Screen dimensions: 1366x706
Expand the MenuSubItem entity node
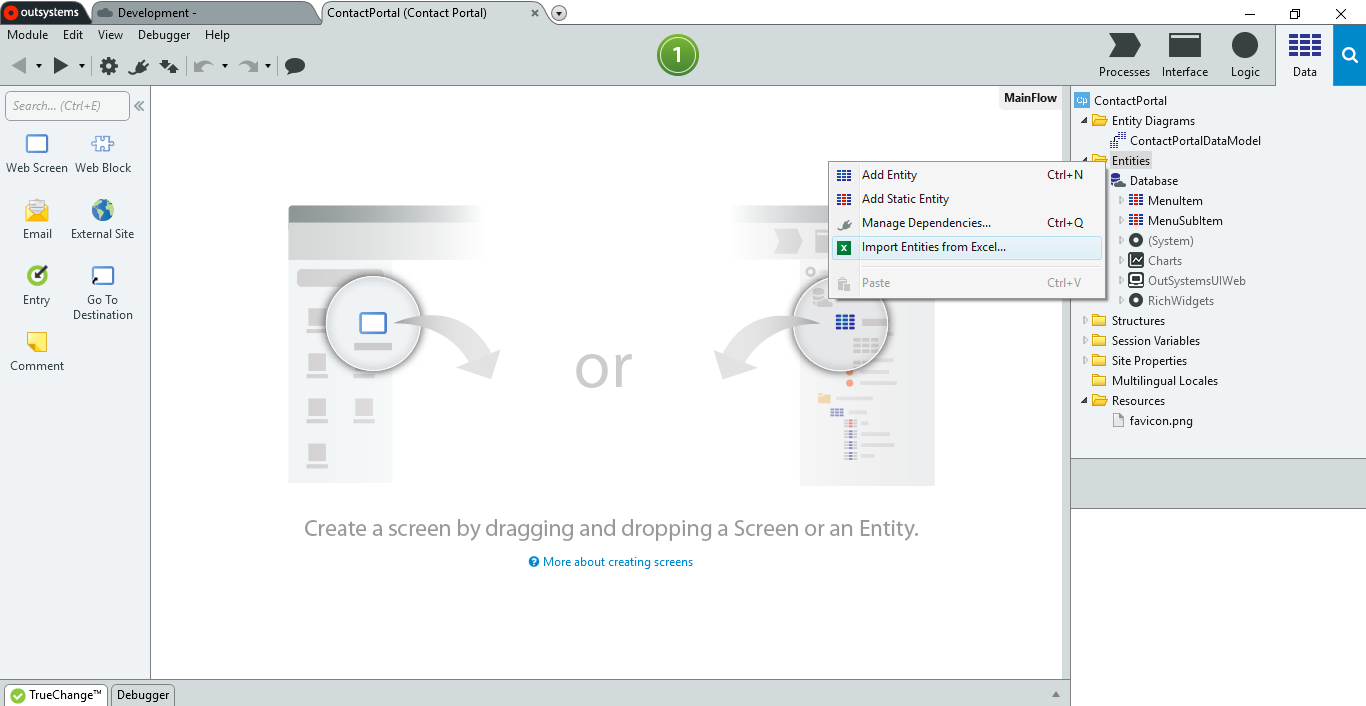click(x=1121, y=221)
